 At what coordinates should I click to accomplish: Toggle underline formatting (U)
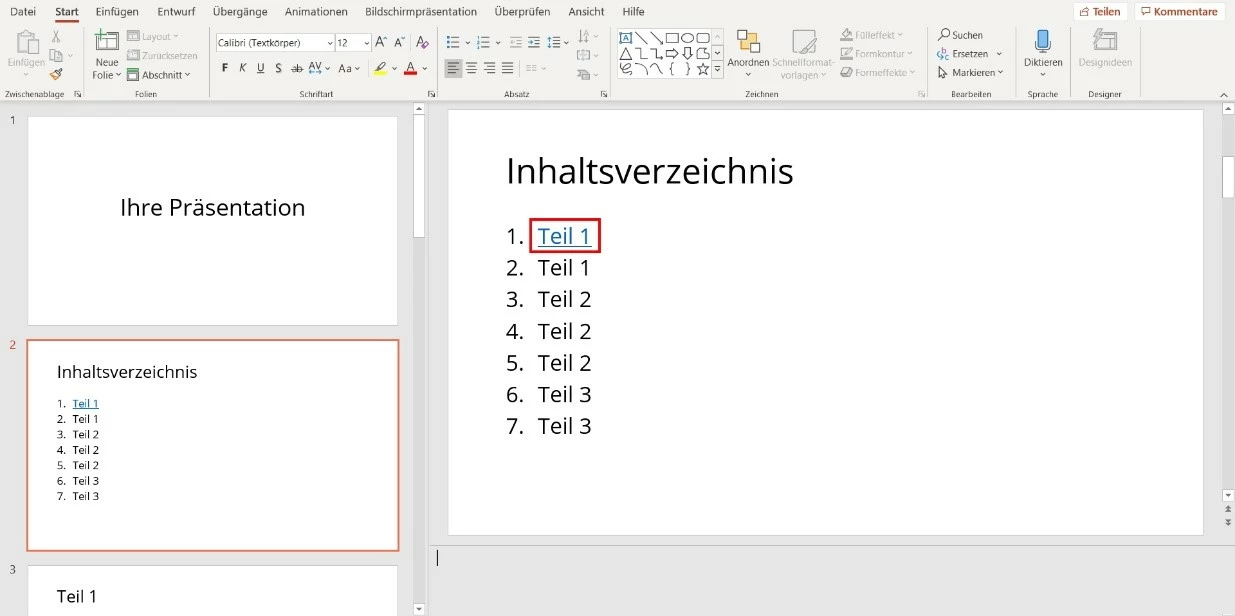pyautogui.click(x=260, y=68)
